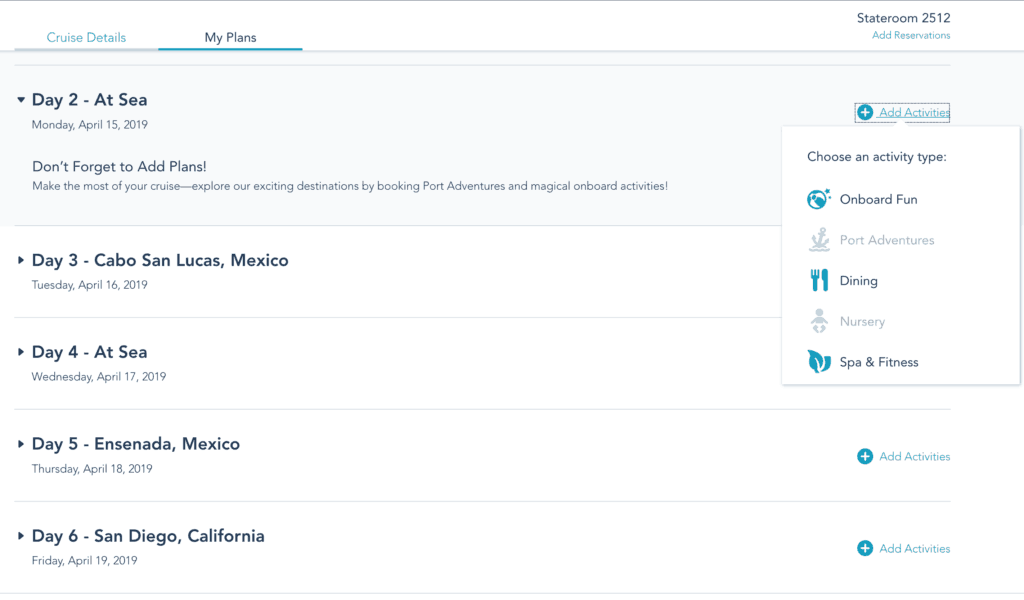
Task: Click the Wednesday, April 17, 2019 date
Action: (99, 377)
